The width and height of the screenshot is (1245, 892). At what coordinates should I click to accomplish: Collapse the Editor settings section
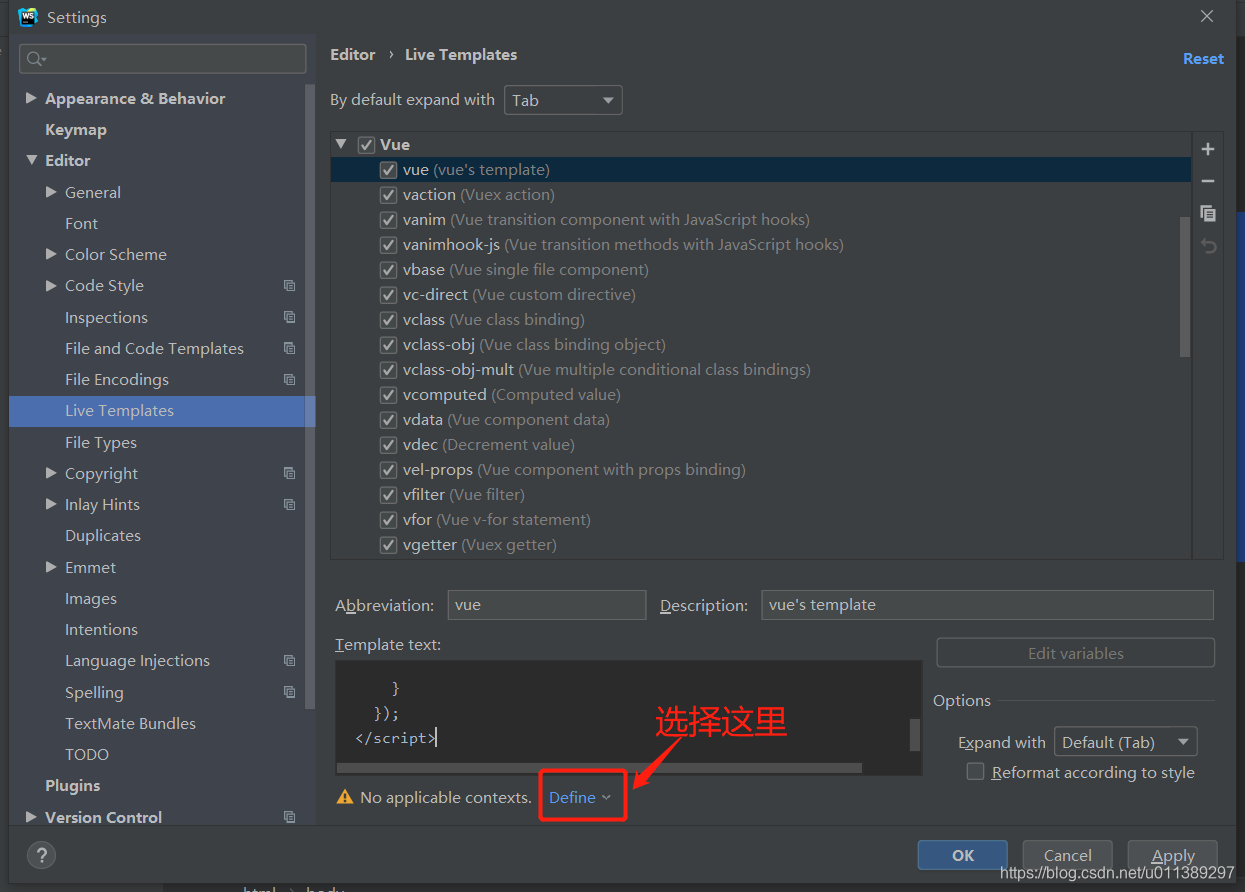[x=31, y=160]
